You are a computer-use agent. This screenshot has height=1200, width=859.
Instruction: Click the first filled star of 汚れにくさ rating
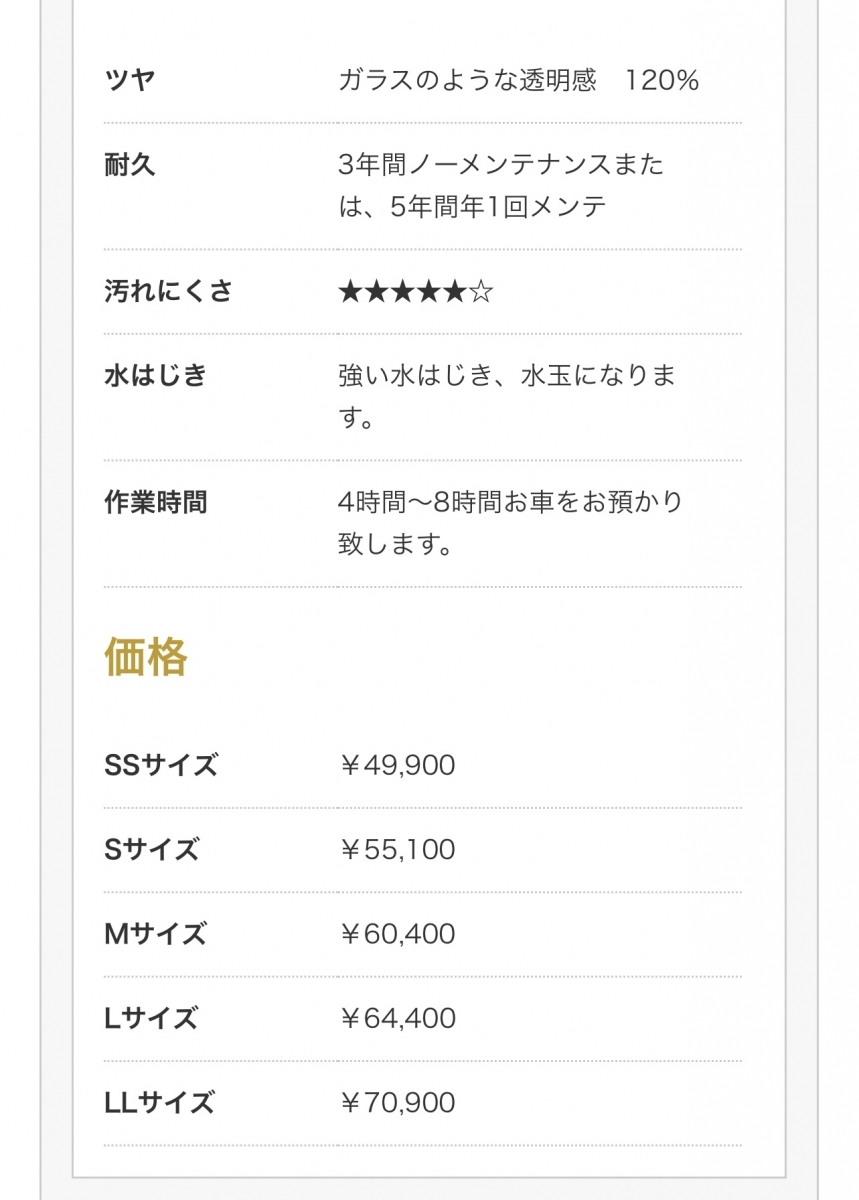click(350, 293)
